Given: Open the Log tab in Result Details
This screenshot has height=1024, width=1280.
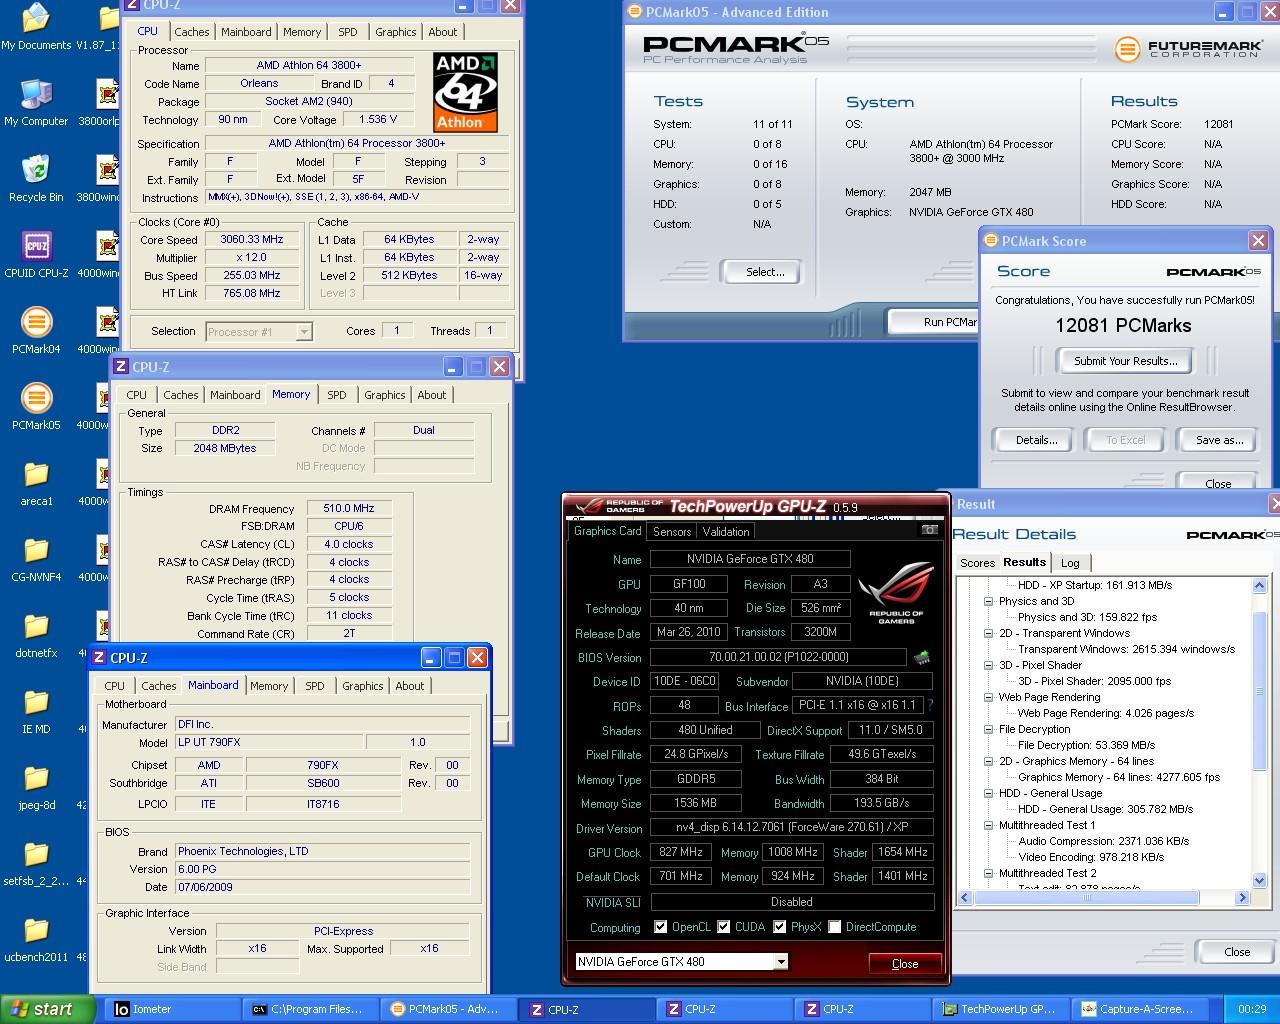Looking at the screenshot, I should 1070,563.
